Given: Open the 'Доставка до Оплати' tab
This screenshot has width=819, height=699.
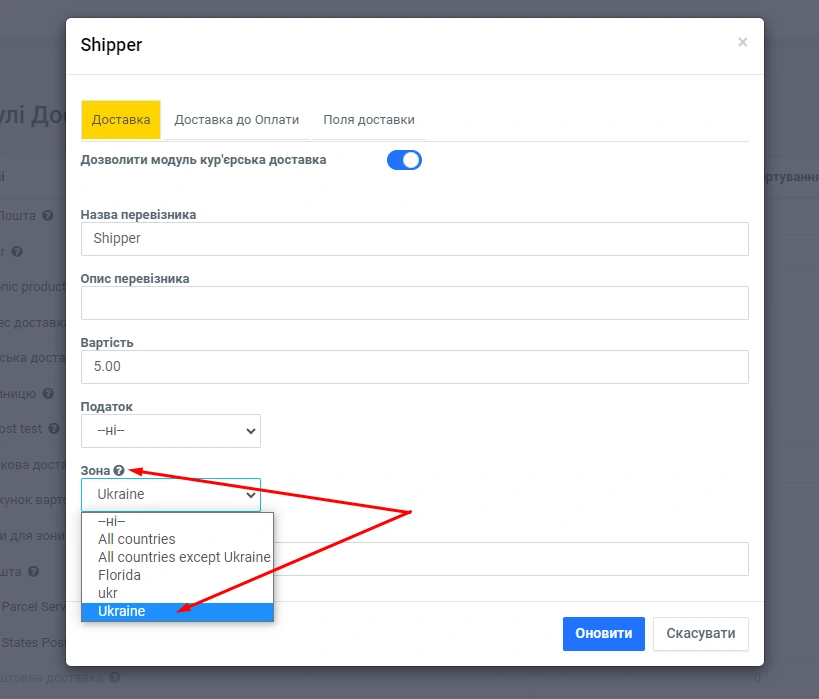Looking at the screenshot, I should (x=236, y=120).
